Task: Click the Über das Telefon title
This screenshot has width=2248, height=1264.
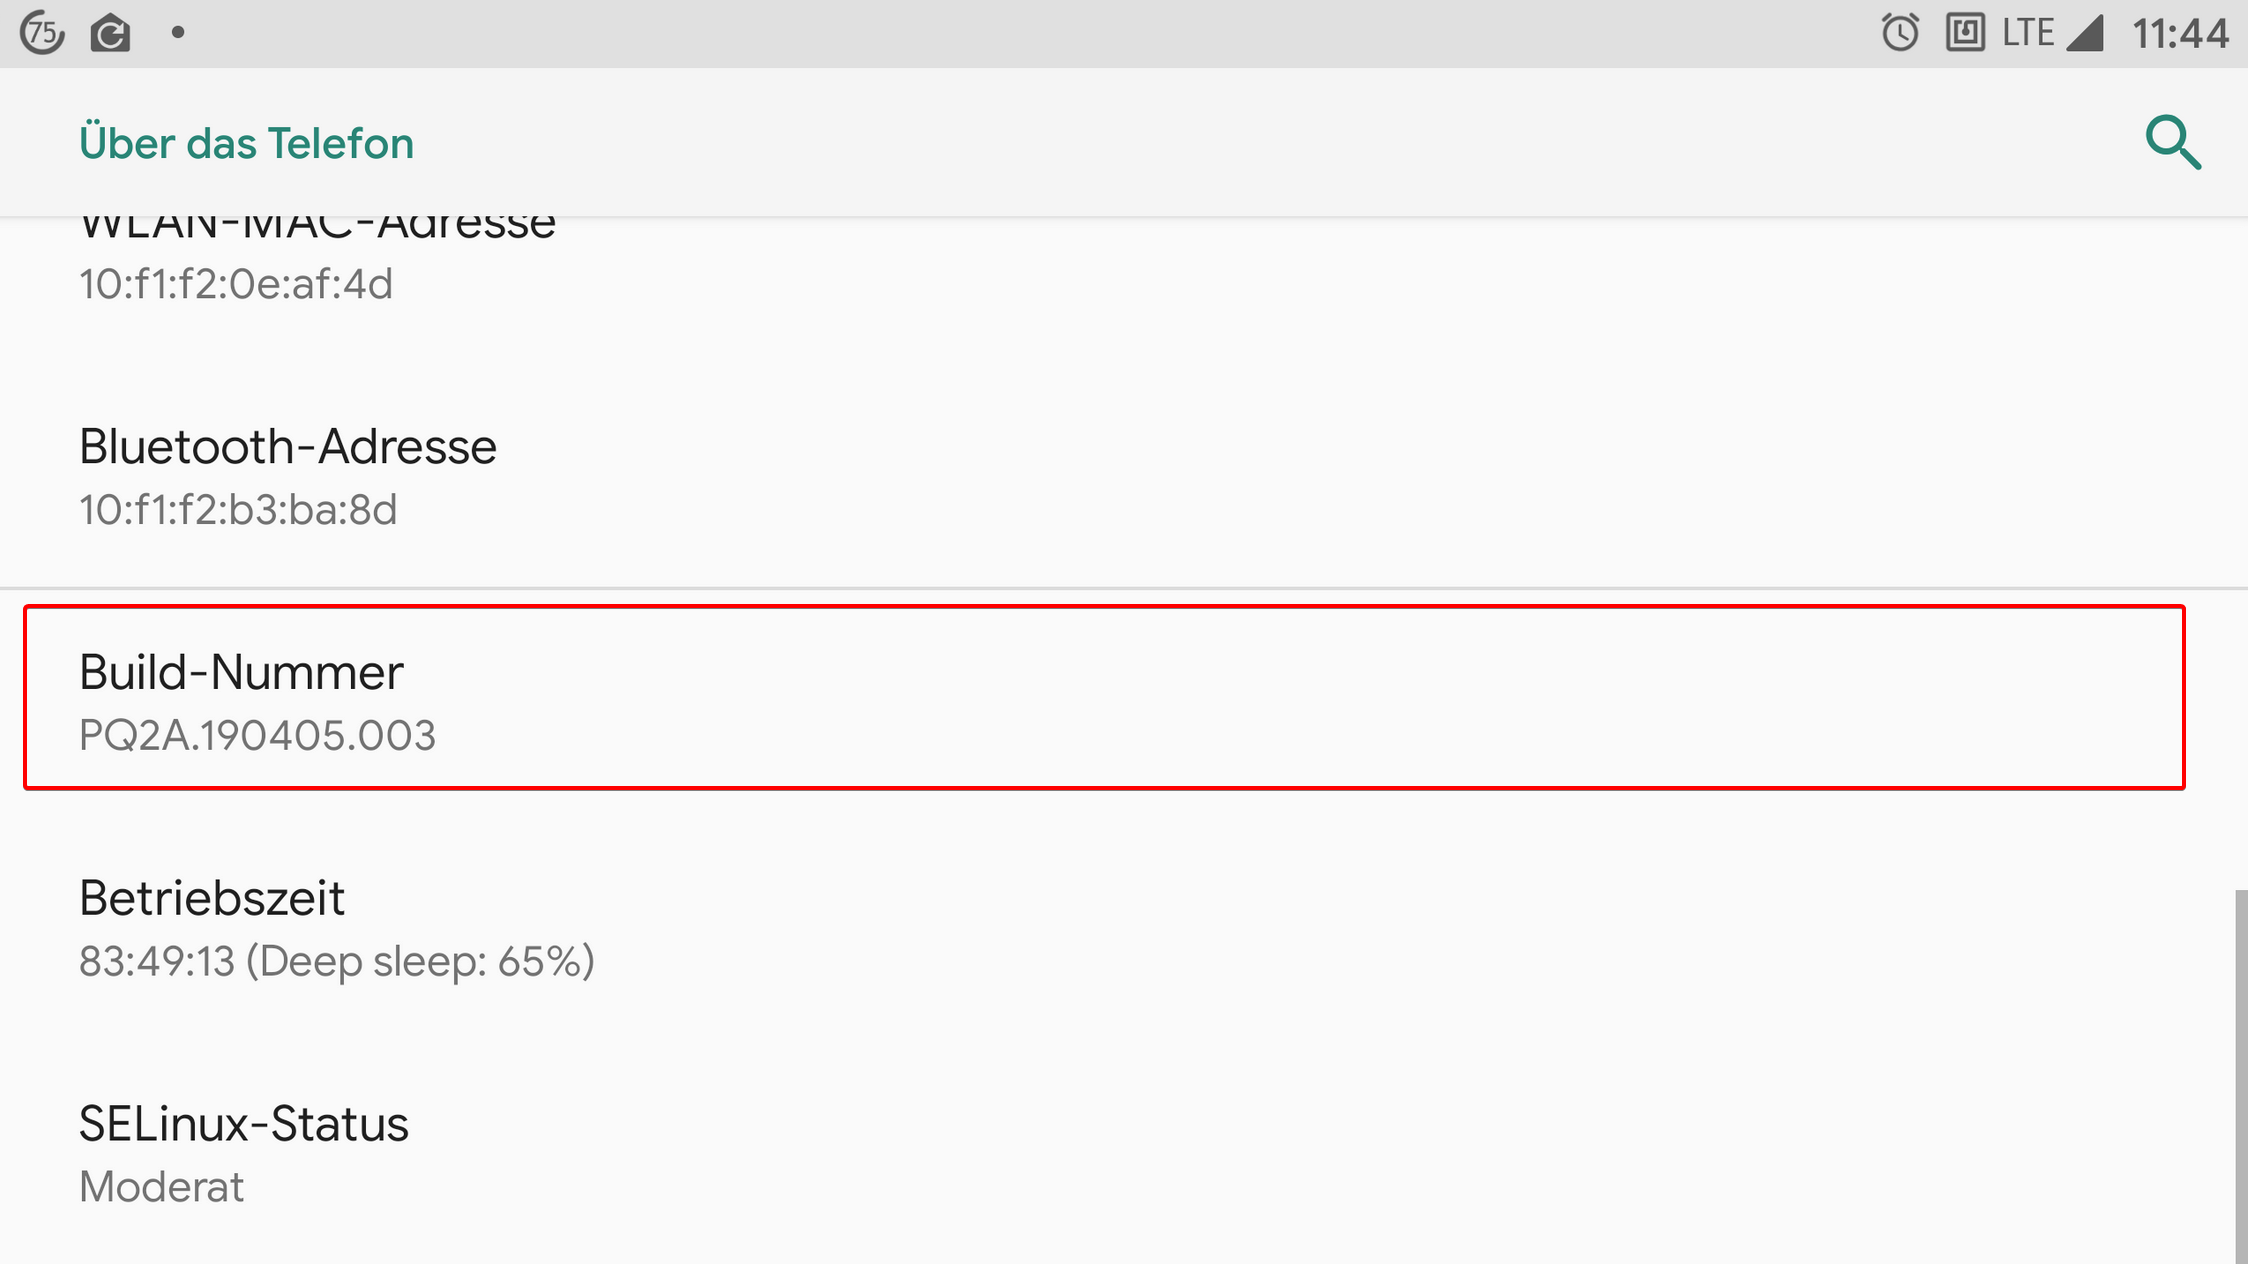Action: [246, 143]
